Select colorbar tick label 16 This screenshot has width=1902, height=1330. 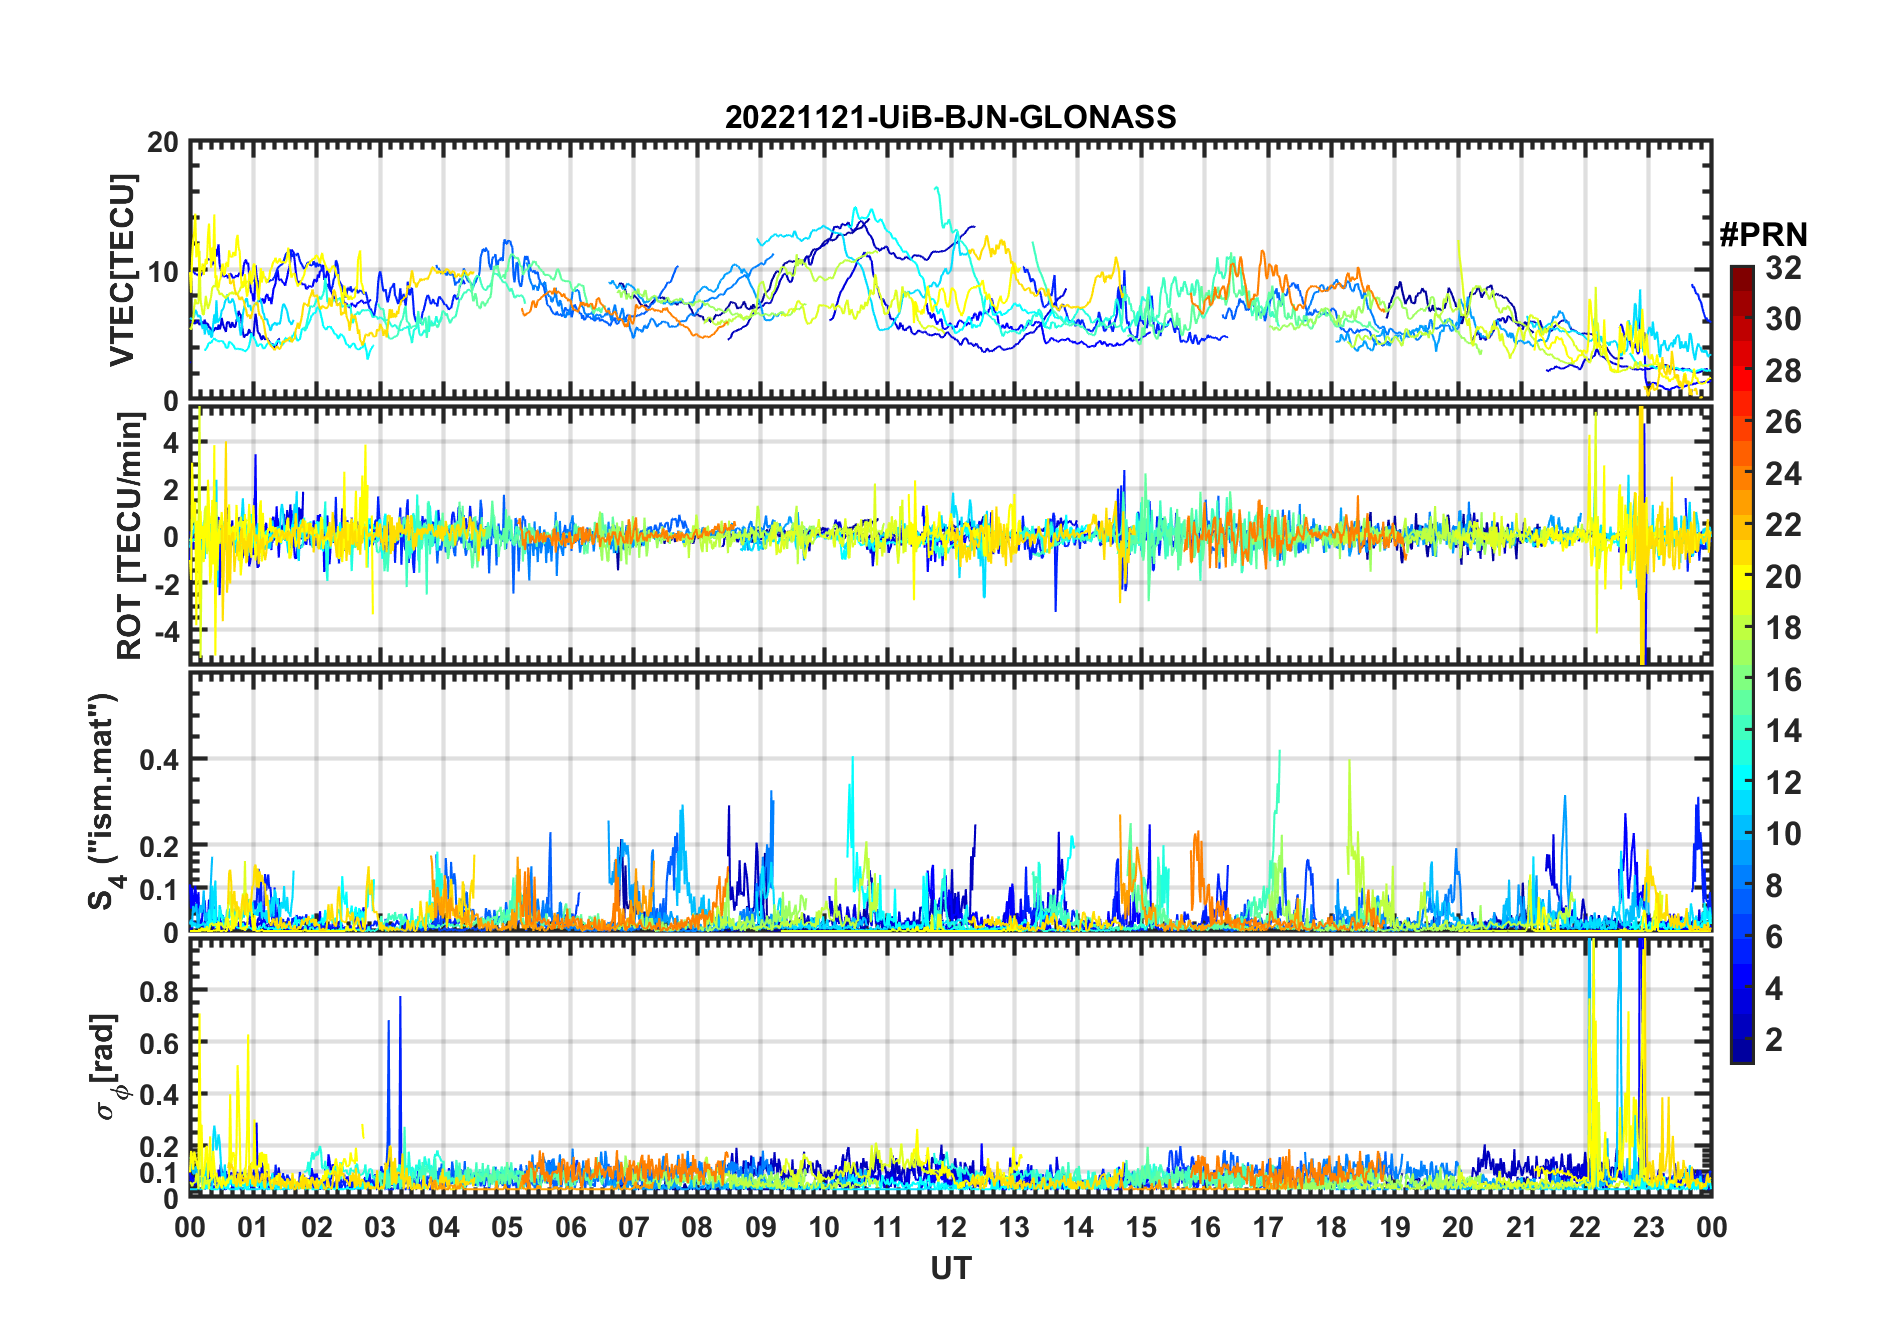point(1783,680)
